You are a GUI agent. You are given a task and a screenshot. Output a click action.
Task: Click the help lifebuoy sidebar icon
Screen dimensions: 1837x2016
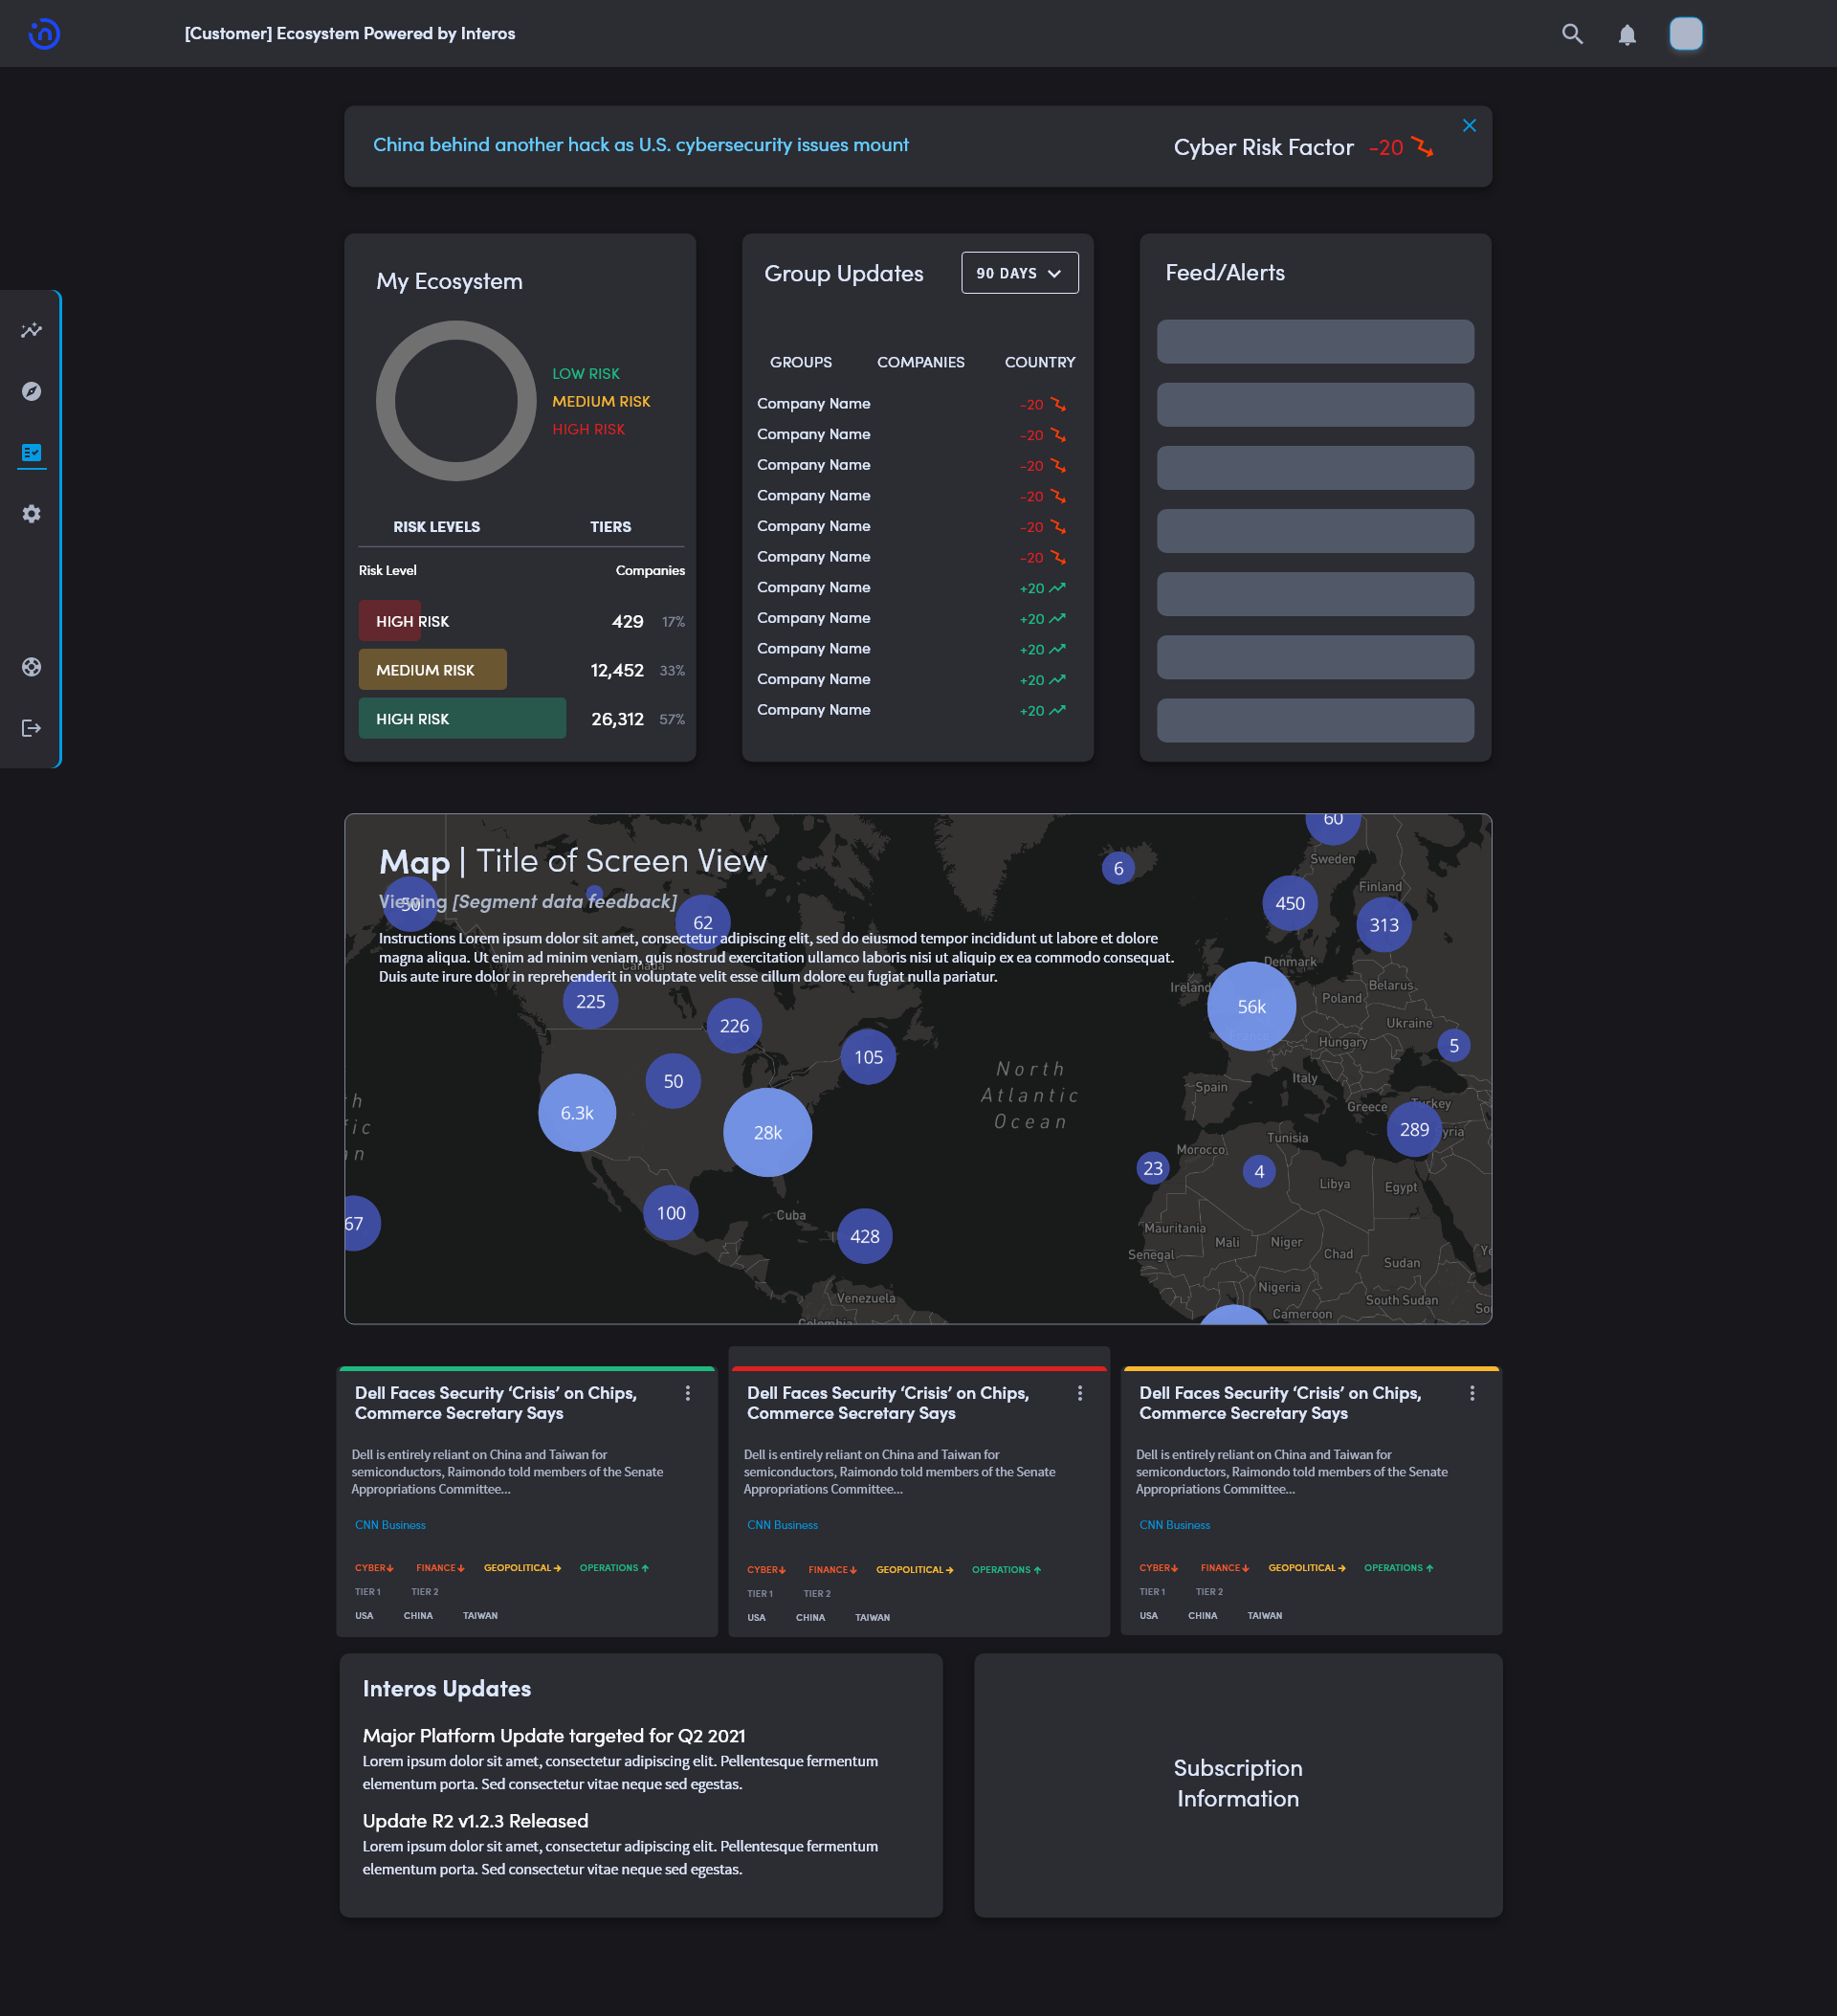tap(32, 667)
